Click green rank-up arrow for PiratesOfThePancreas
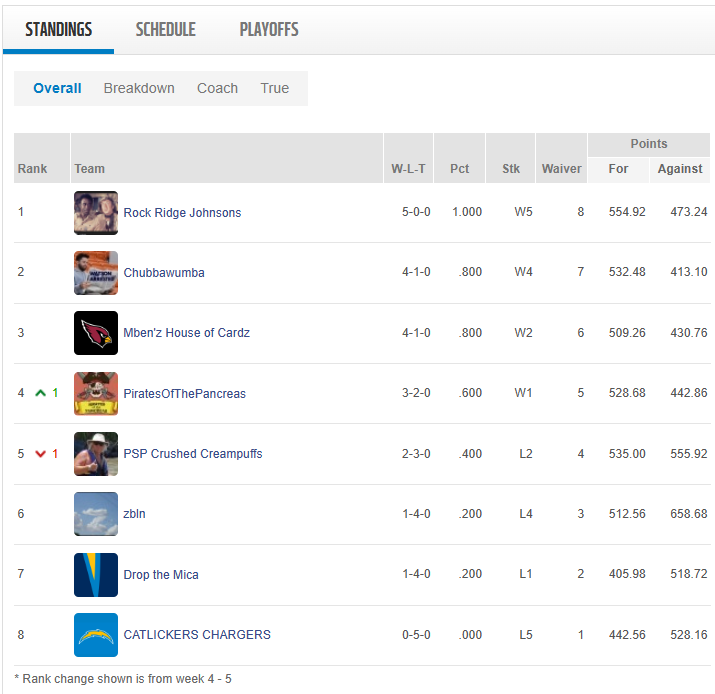The height and width of the screenshot is (694, 715). pos(40,394)
